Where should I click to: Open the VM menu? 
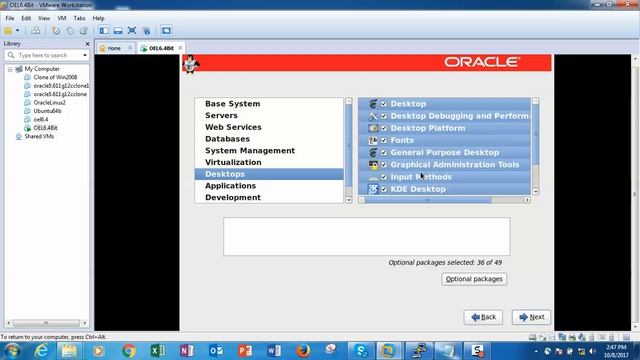tap(62, 18)
